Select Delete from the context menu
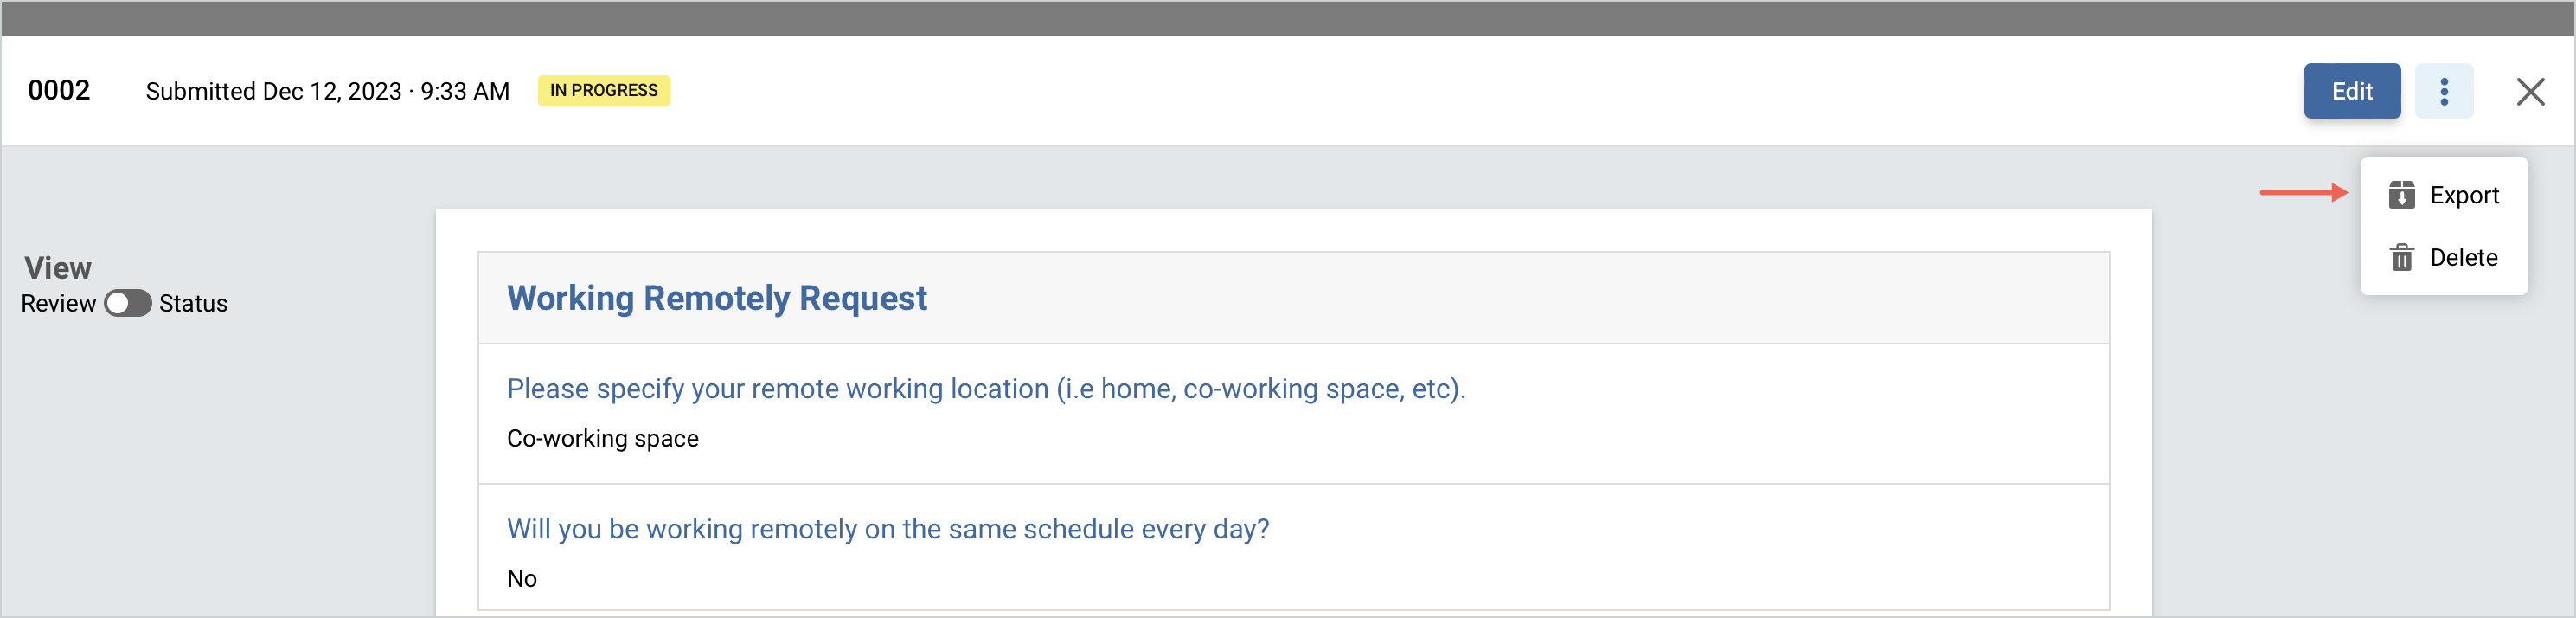 pyautogui.click(x=2462, y=257)
